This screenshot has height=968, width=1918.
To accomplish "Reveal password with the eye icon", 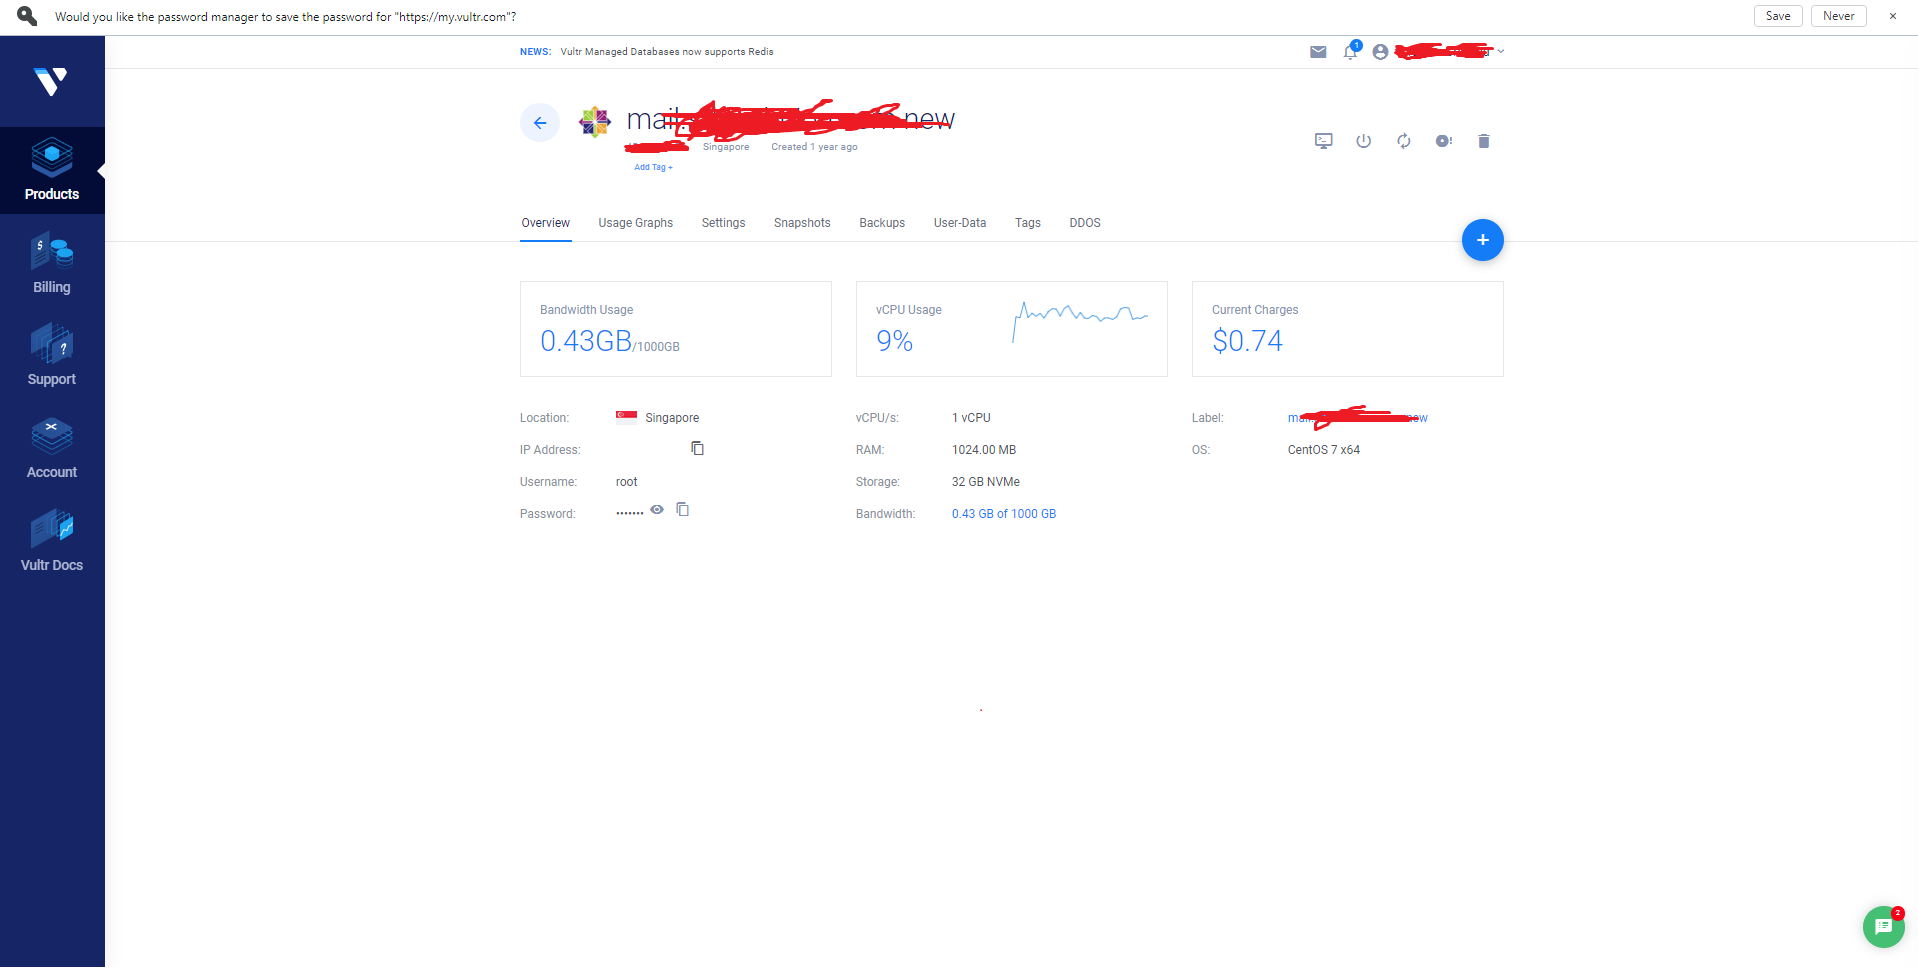I will (x=657, y=510).
